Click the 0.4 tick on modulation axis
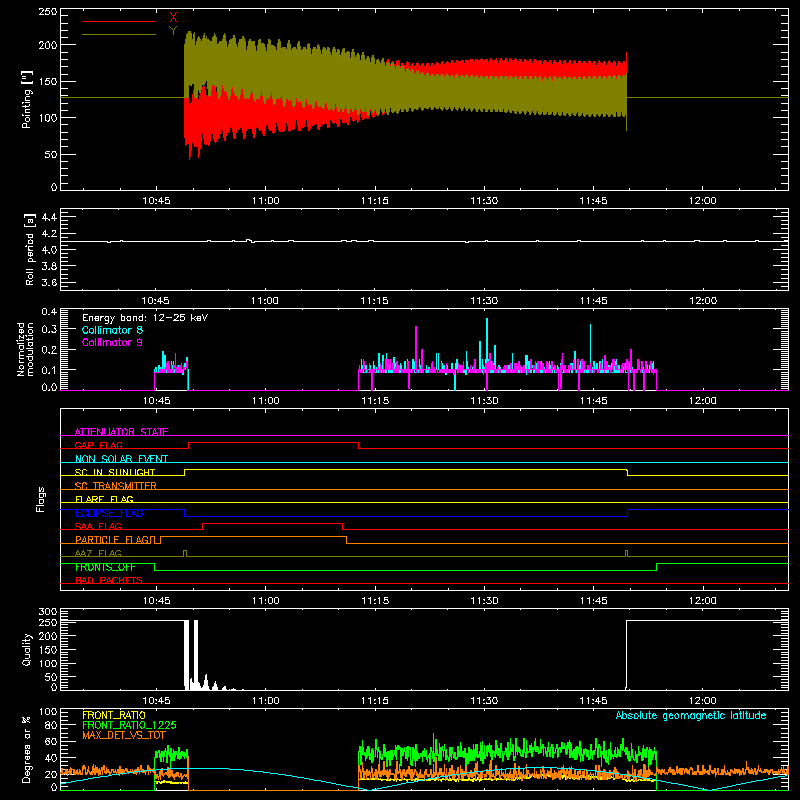800x800 pixels. click(x=49, y=312)
